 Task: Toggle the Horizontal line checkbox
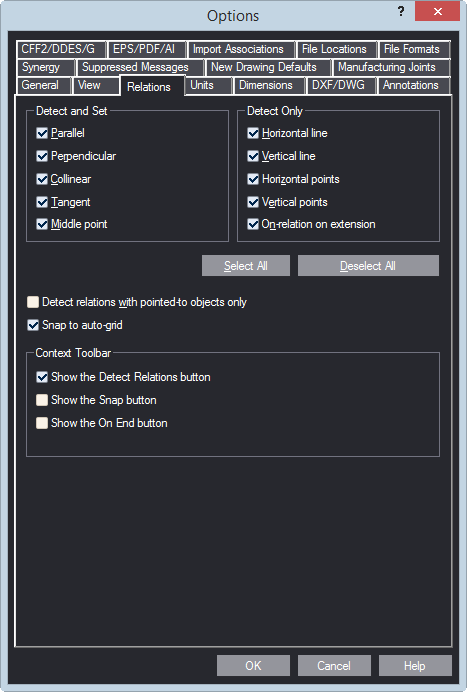coord(253,133)
